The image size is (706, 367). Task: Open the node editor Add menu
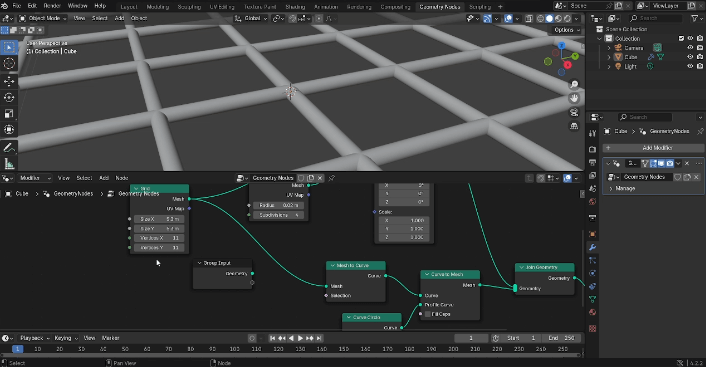(104, 178)
